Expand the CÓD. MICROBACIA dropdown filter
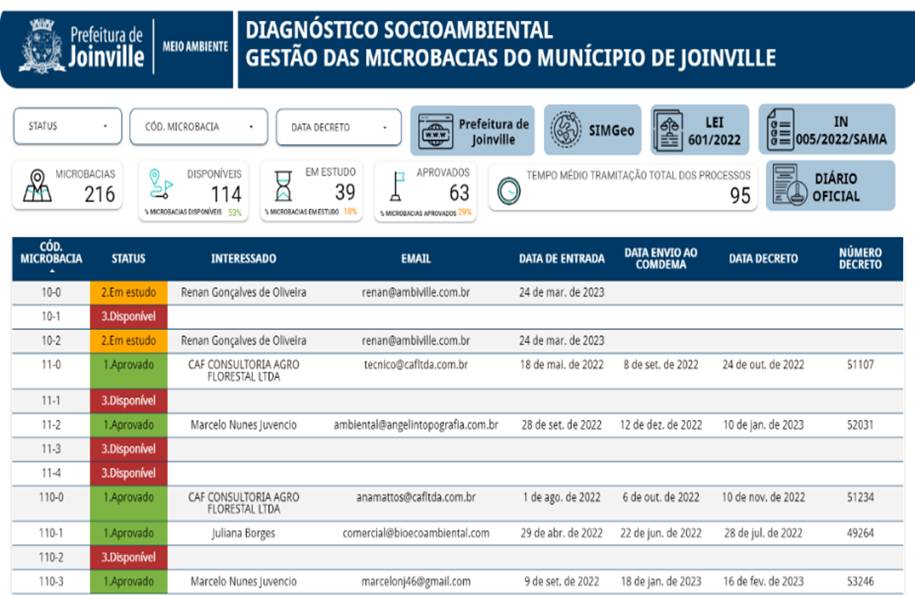 (x=198, y=127)
